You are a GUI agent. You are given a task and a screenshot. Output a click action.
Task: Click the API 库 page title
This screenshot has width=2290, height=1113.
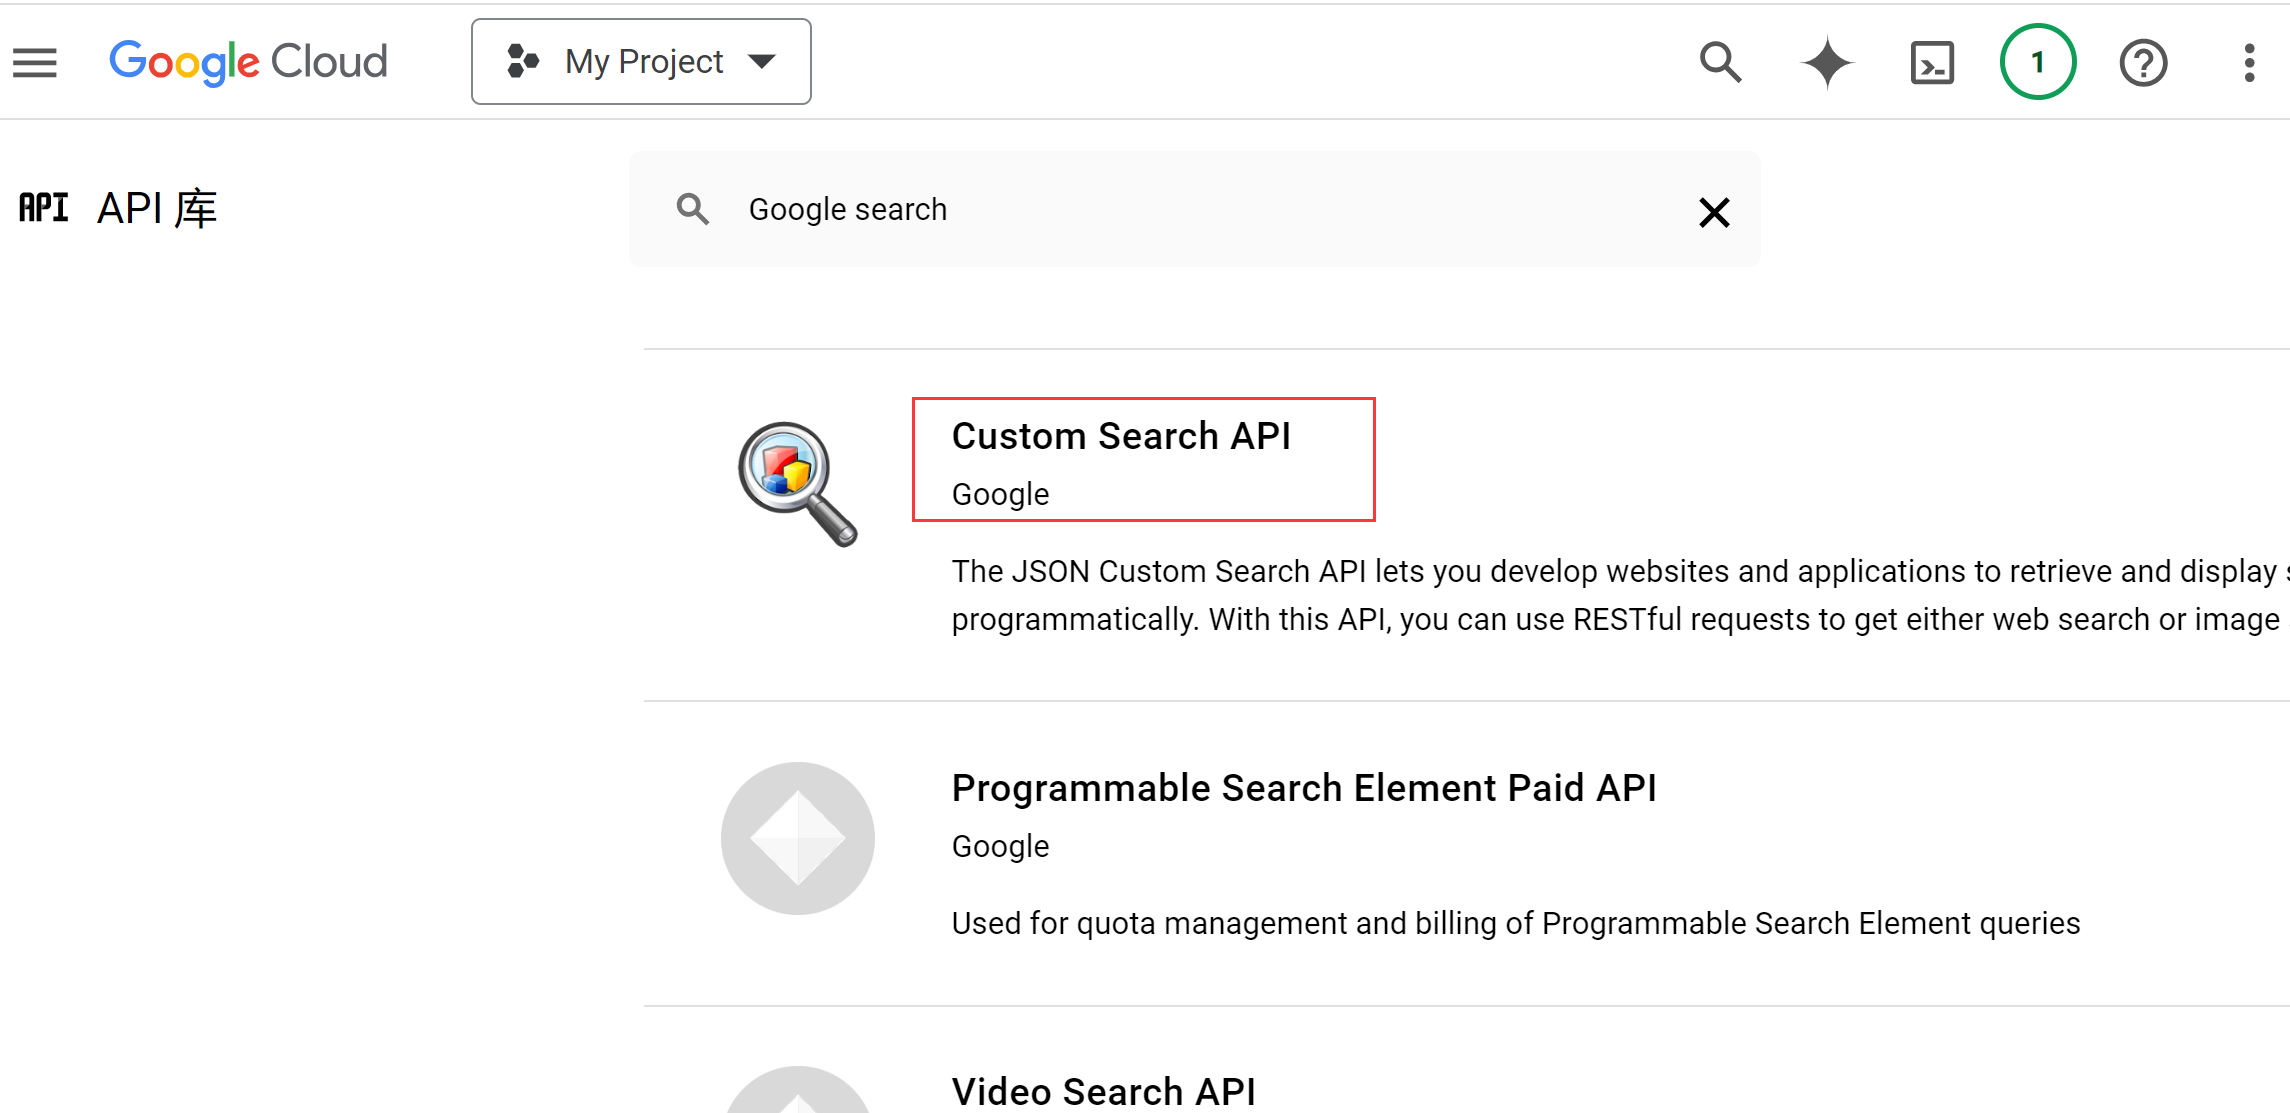(x=157, y=209)
